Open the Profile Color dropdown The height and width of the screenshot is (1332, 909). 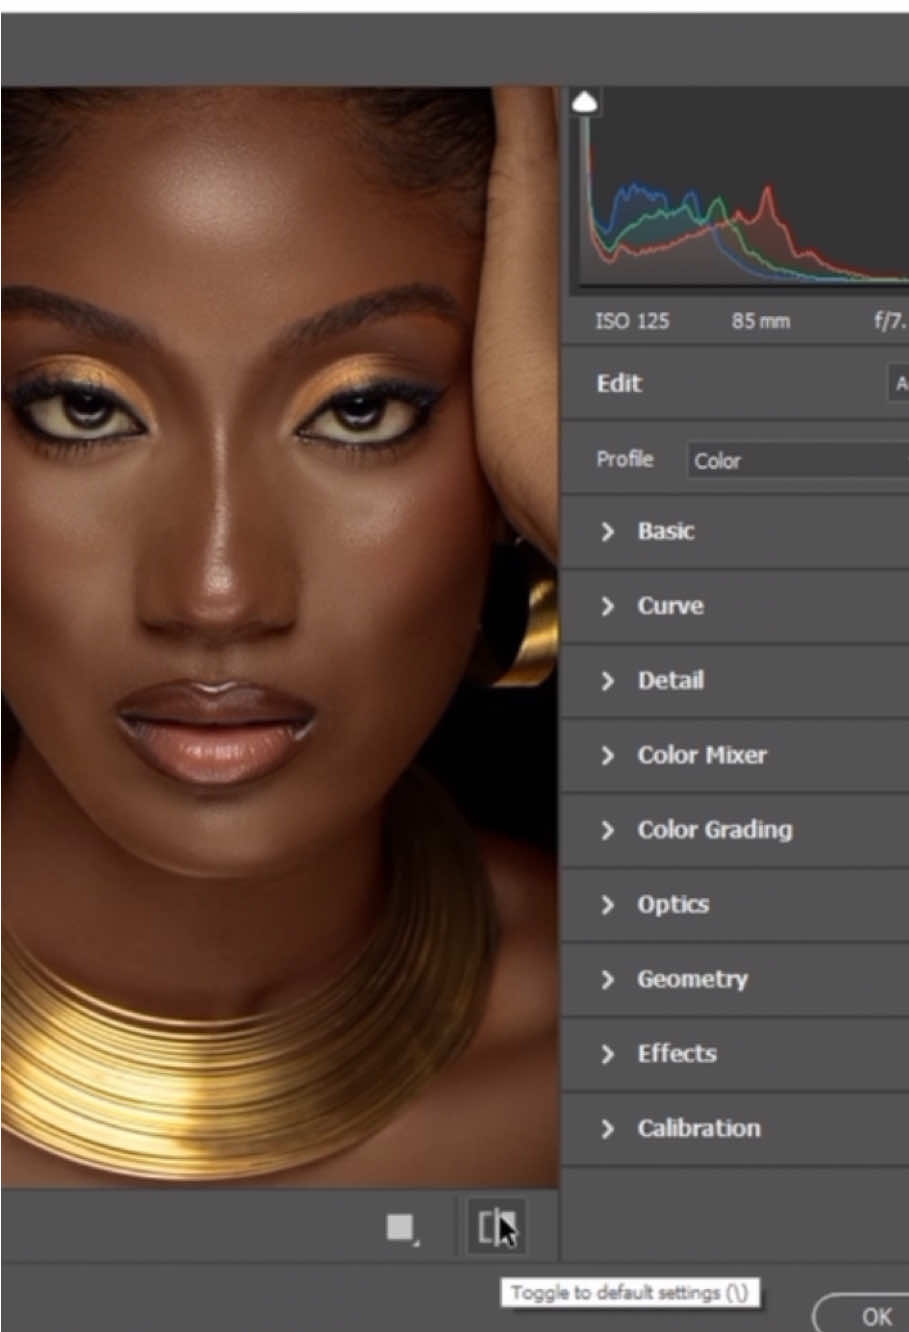[x=798, y=460]
